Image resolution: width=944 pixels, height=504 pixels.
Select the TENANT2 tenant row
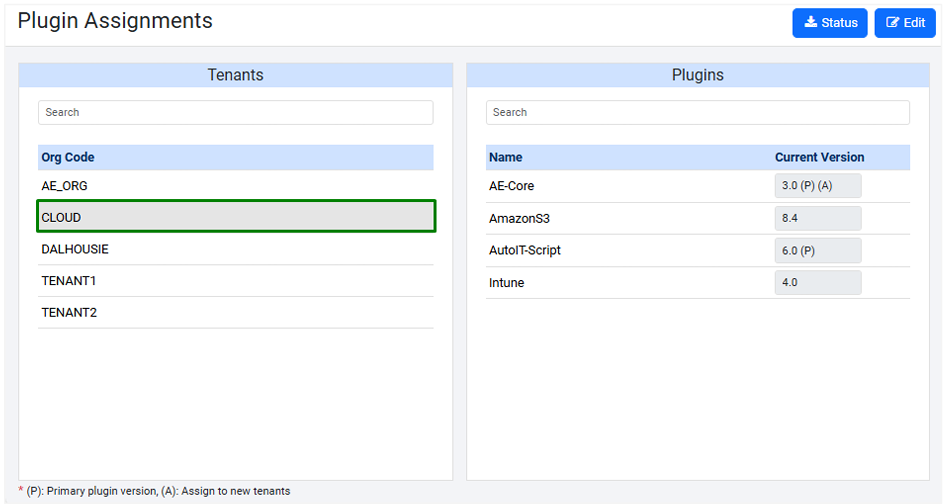tap(235, 313)
